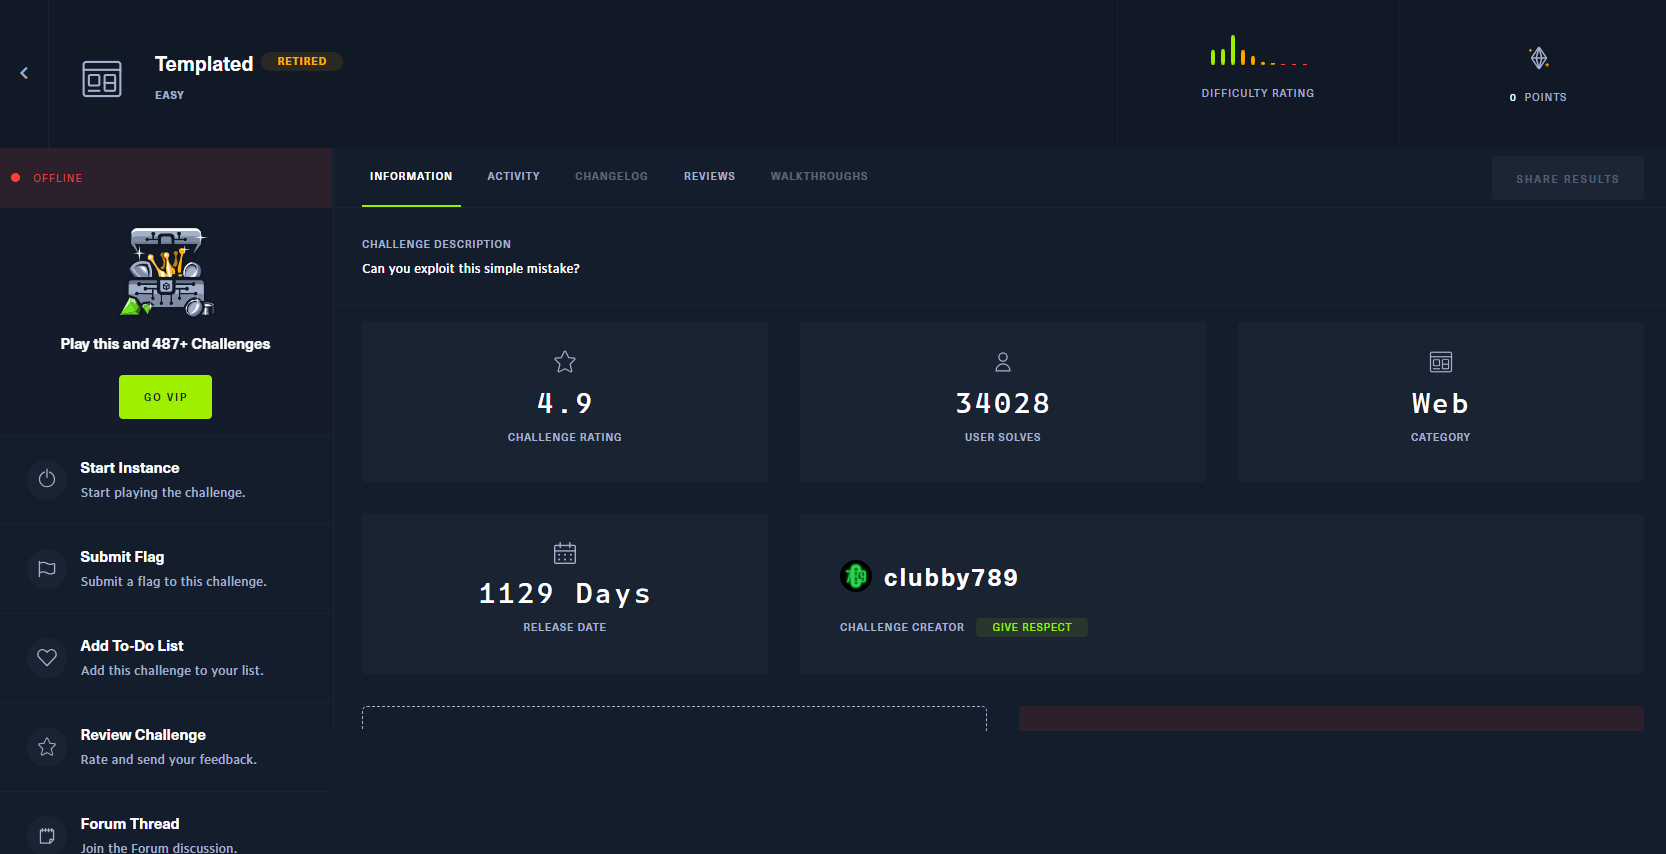Click the Share Results button
The width and height of the screenshot is (1666, 854).
(1567, 179)
